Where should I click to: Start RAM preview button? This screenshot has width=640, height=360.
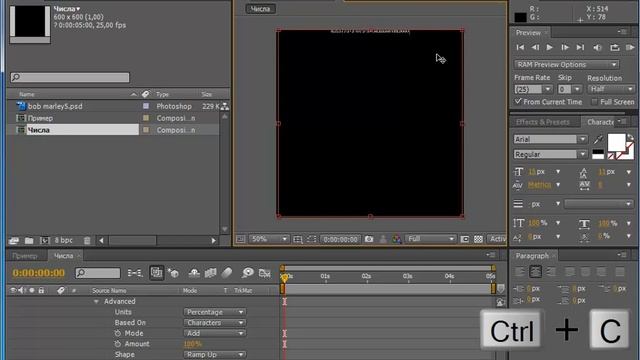coord(630,48)
